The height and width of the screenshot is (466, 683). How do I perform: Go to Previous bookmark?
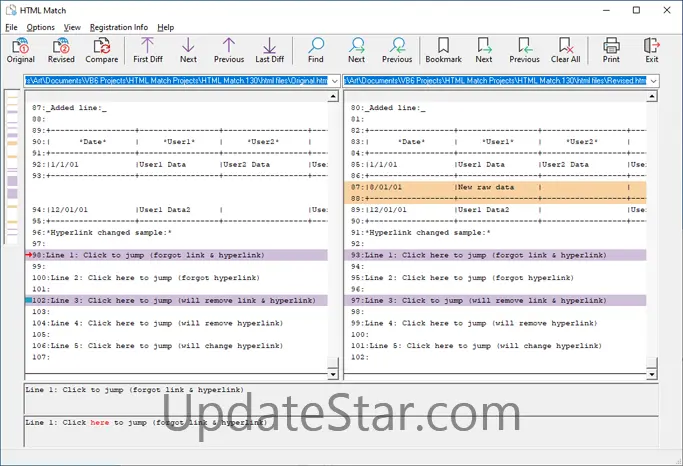[x=524, y=51]
